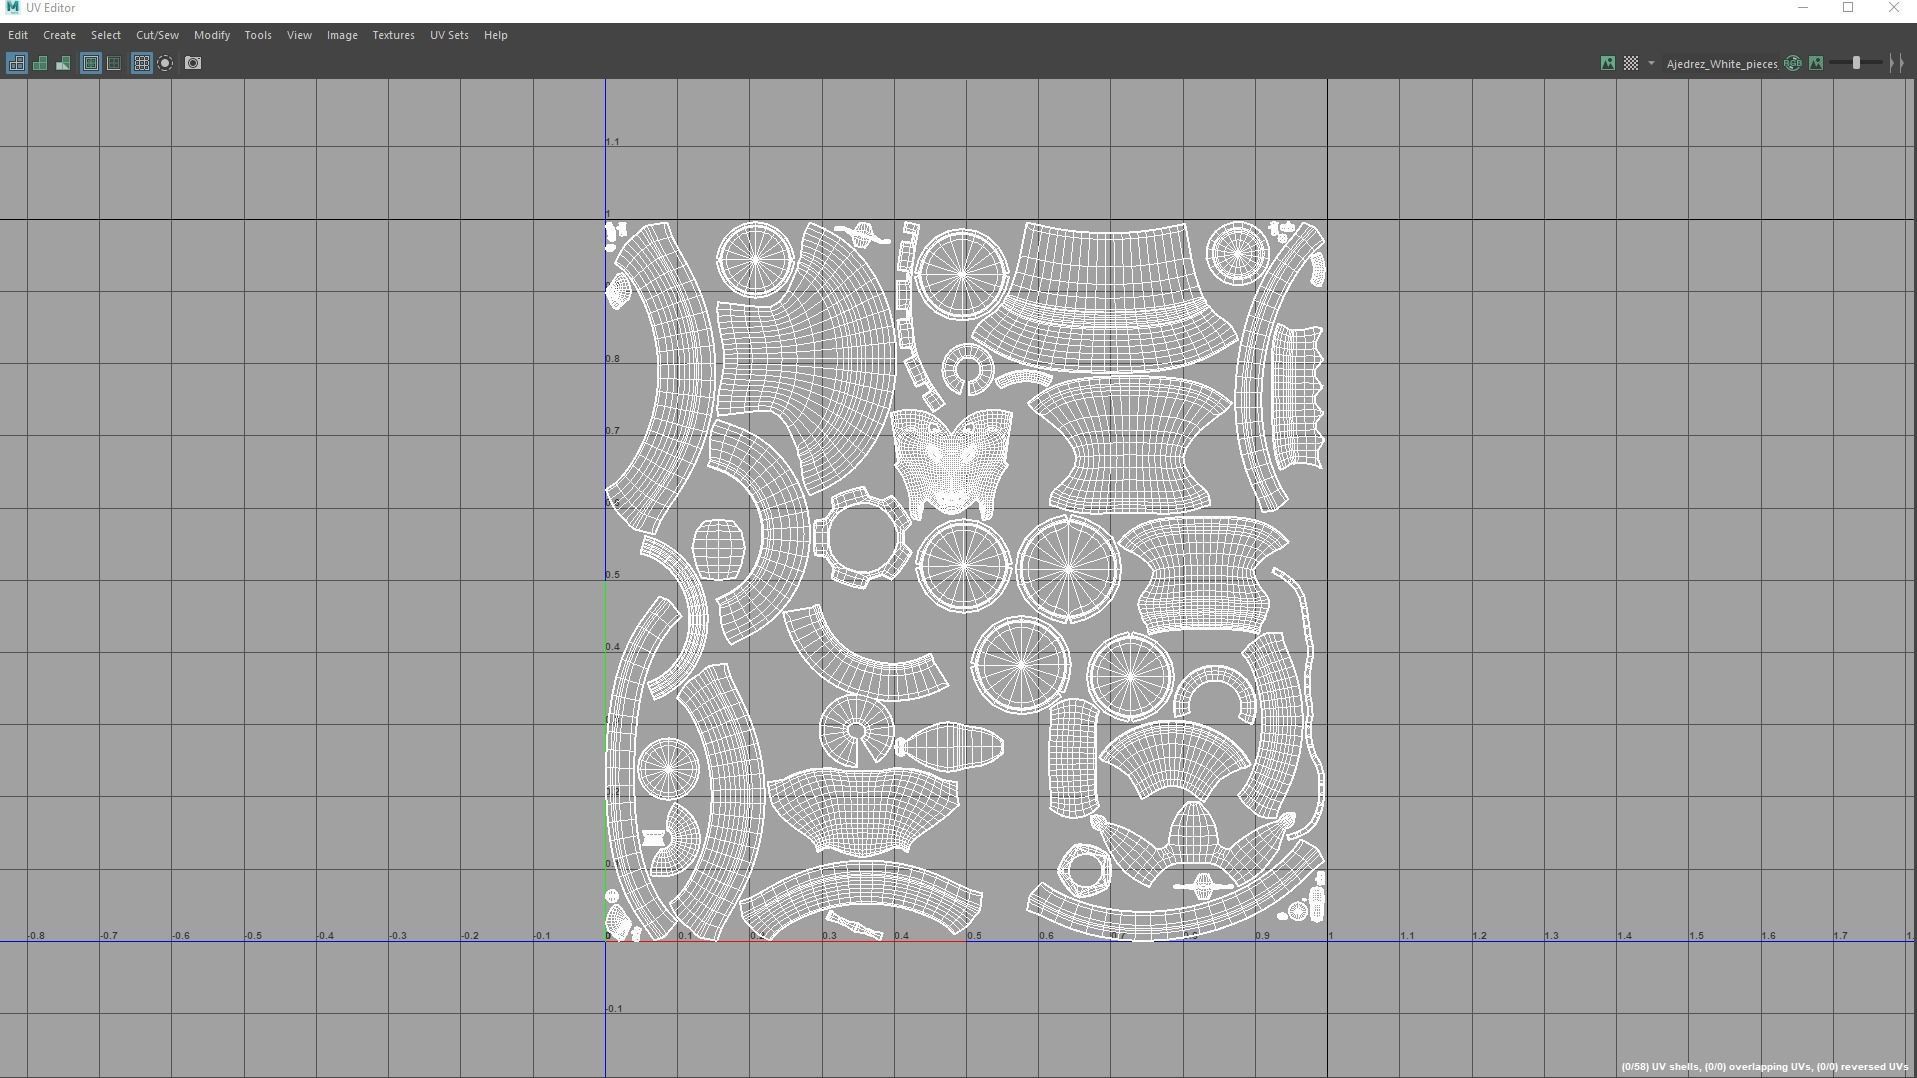Open the Modify menu
The image size is (1917, 1078).
click(x=212, y=35)
